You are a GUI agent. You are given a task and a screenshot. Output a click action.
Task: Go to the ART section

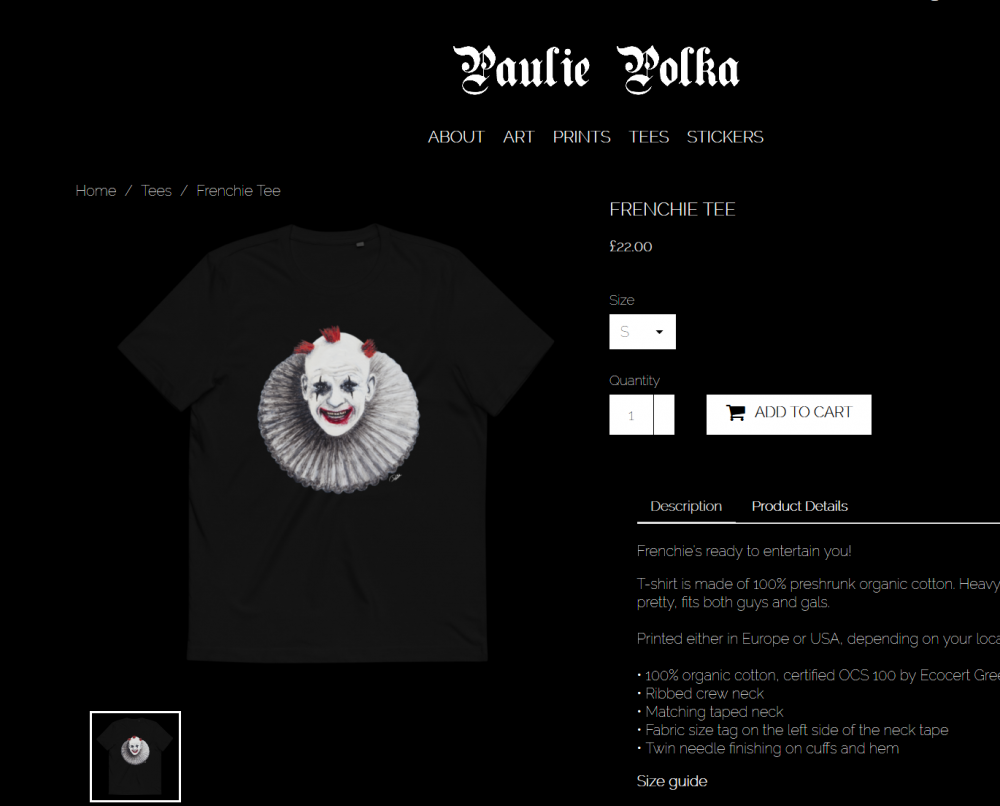click(x=518, y=137)
